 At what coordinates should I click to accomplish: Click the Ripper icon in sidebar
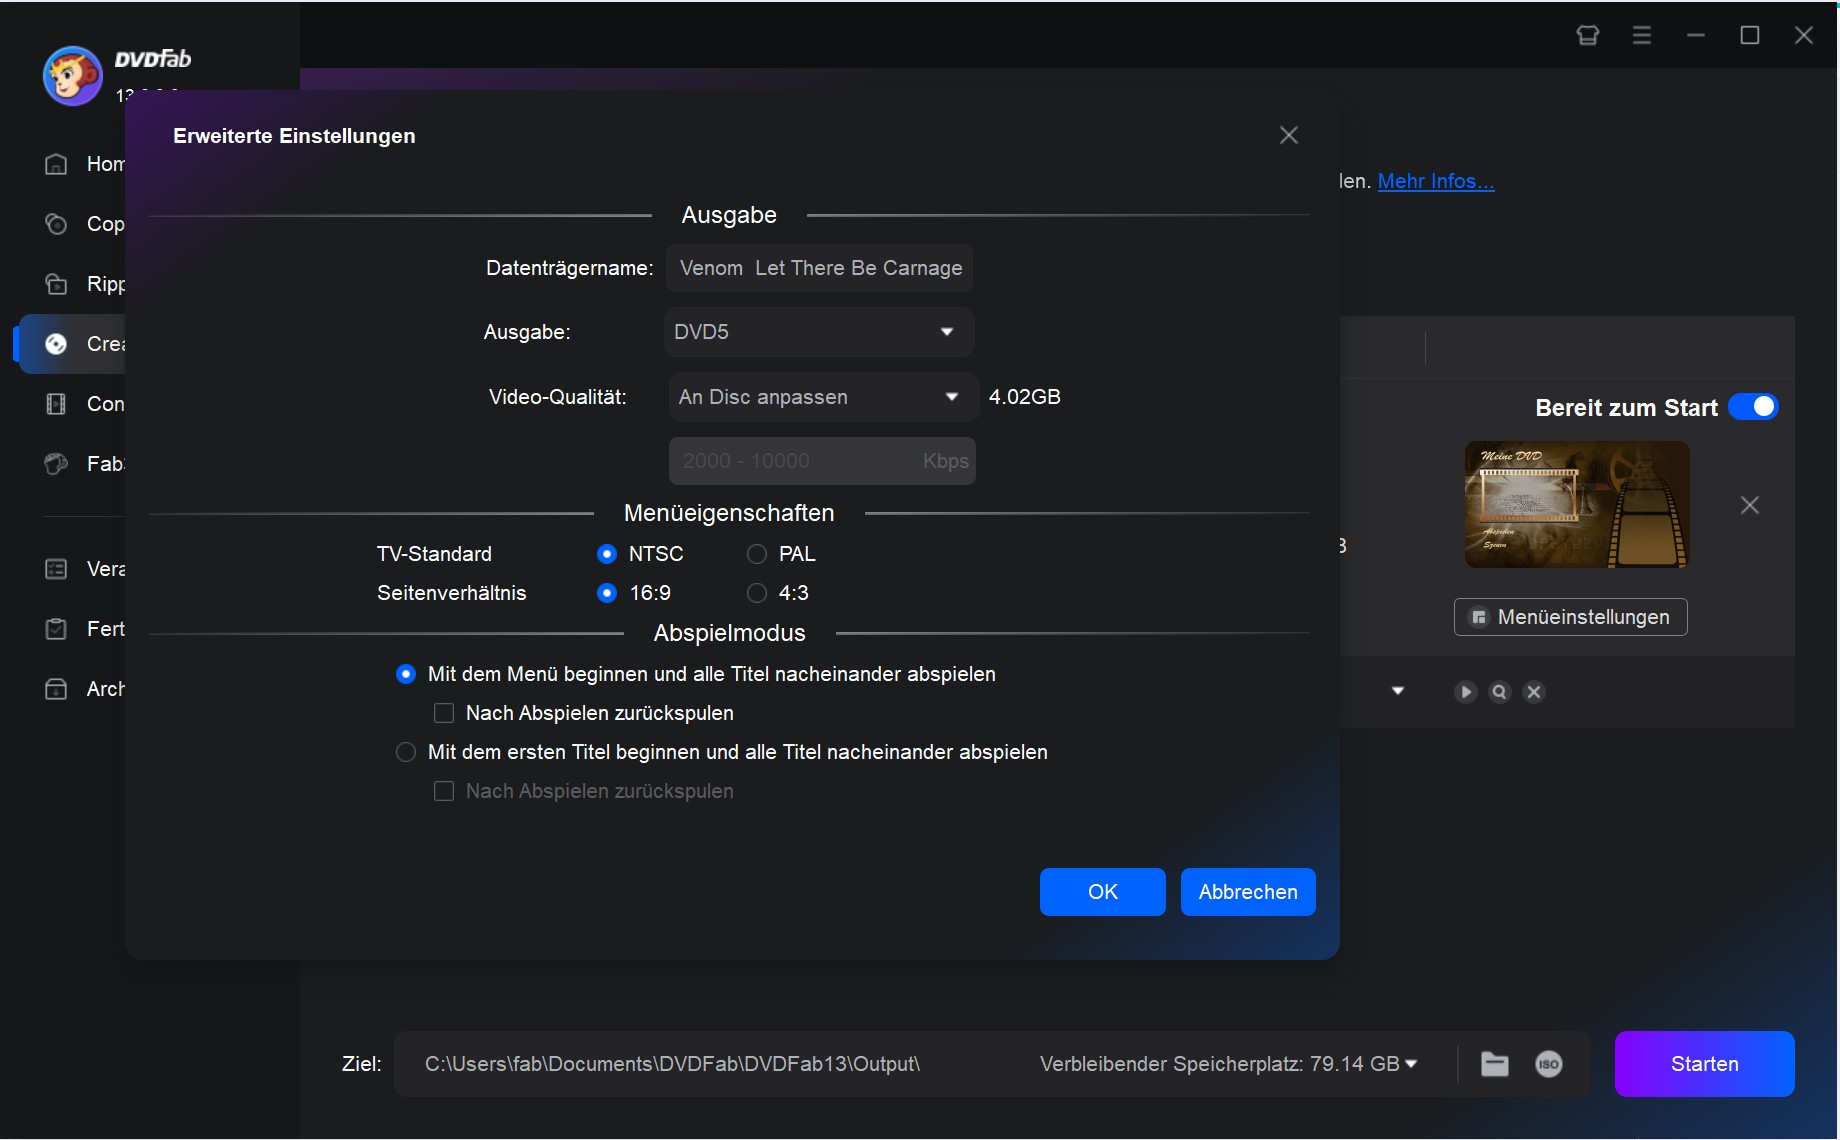click(x=56, y=284)
